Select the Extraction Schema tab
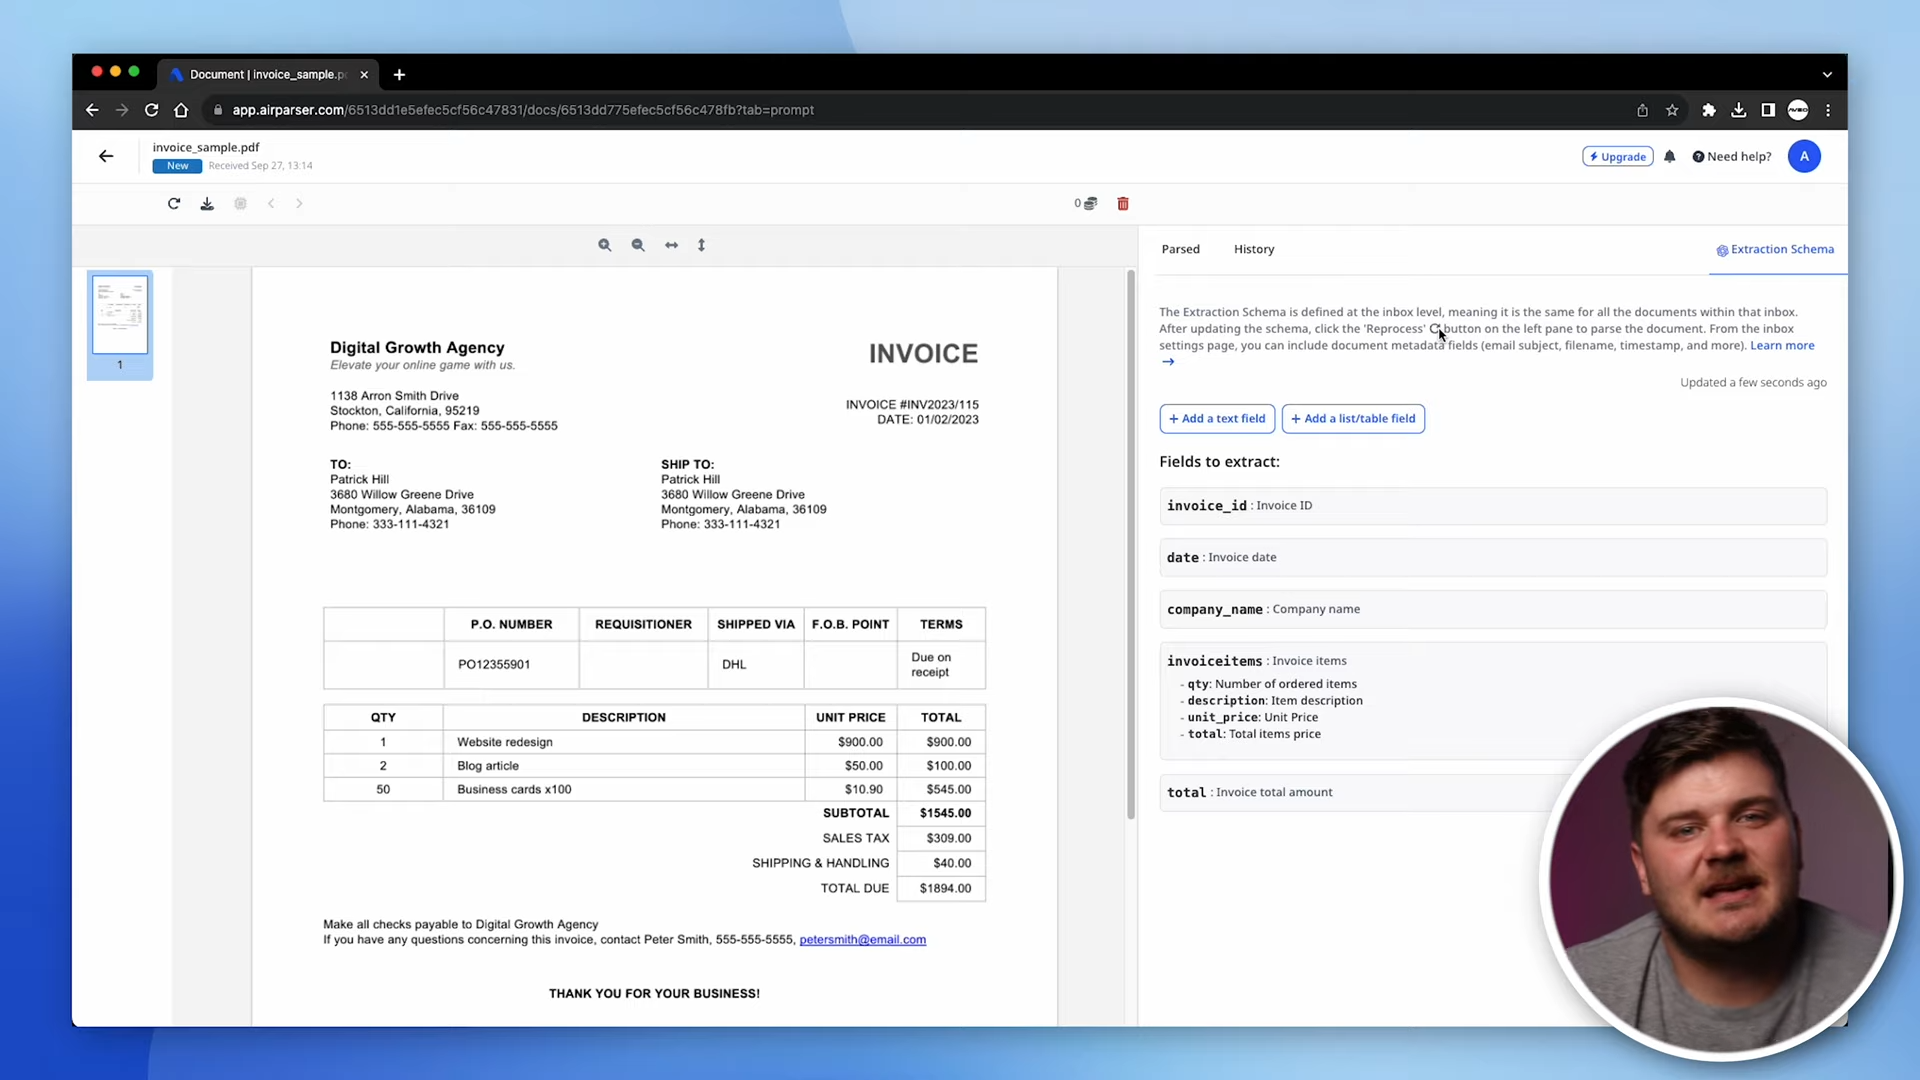This screenshot has height=1080, width=1920. (x=1775, y=250)
